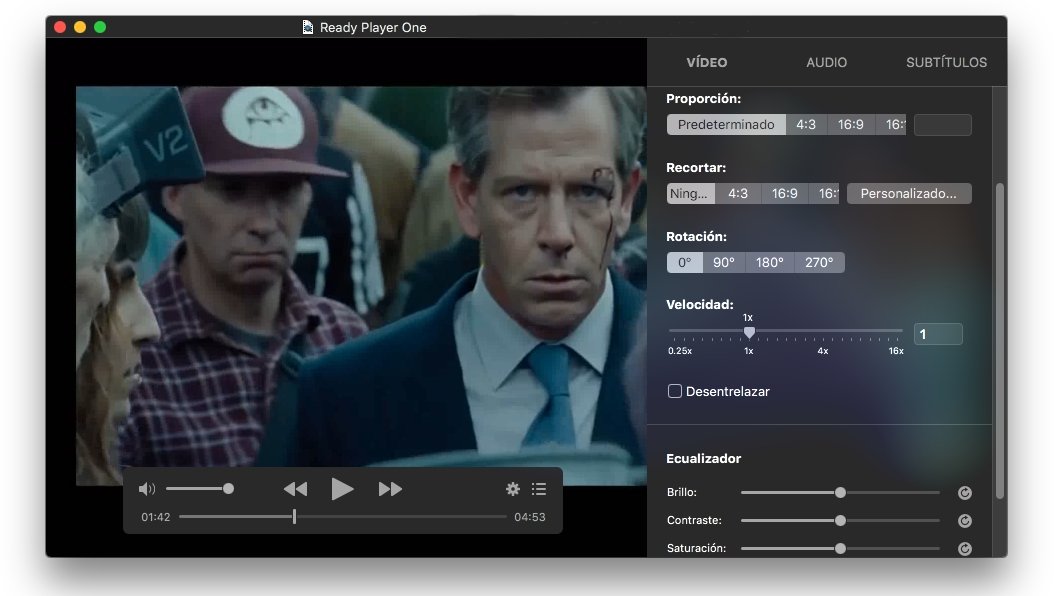Click the Velocidad speed slider handle
The image size is (1054, 596).
749,332
